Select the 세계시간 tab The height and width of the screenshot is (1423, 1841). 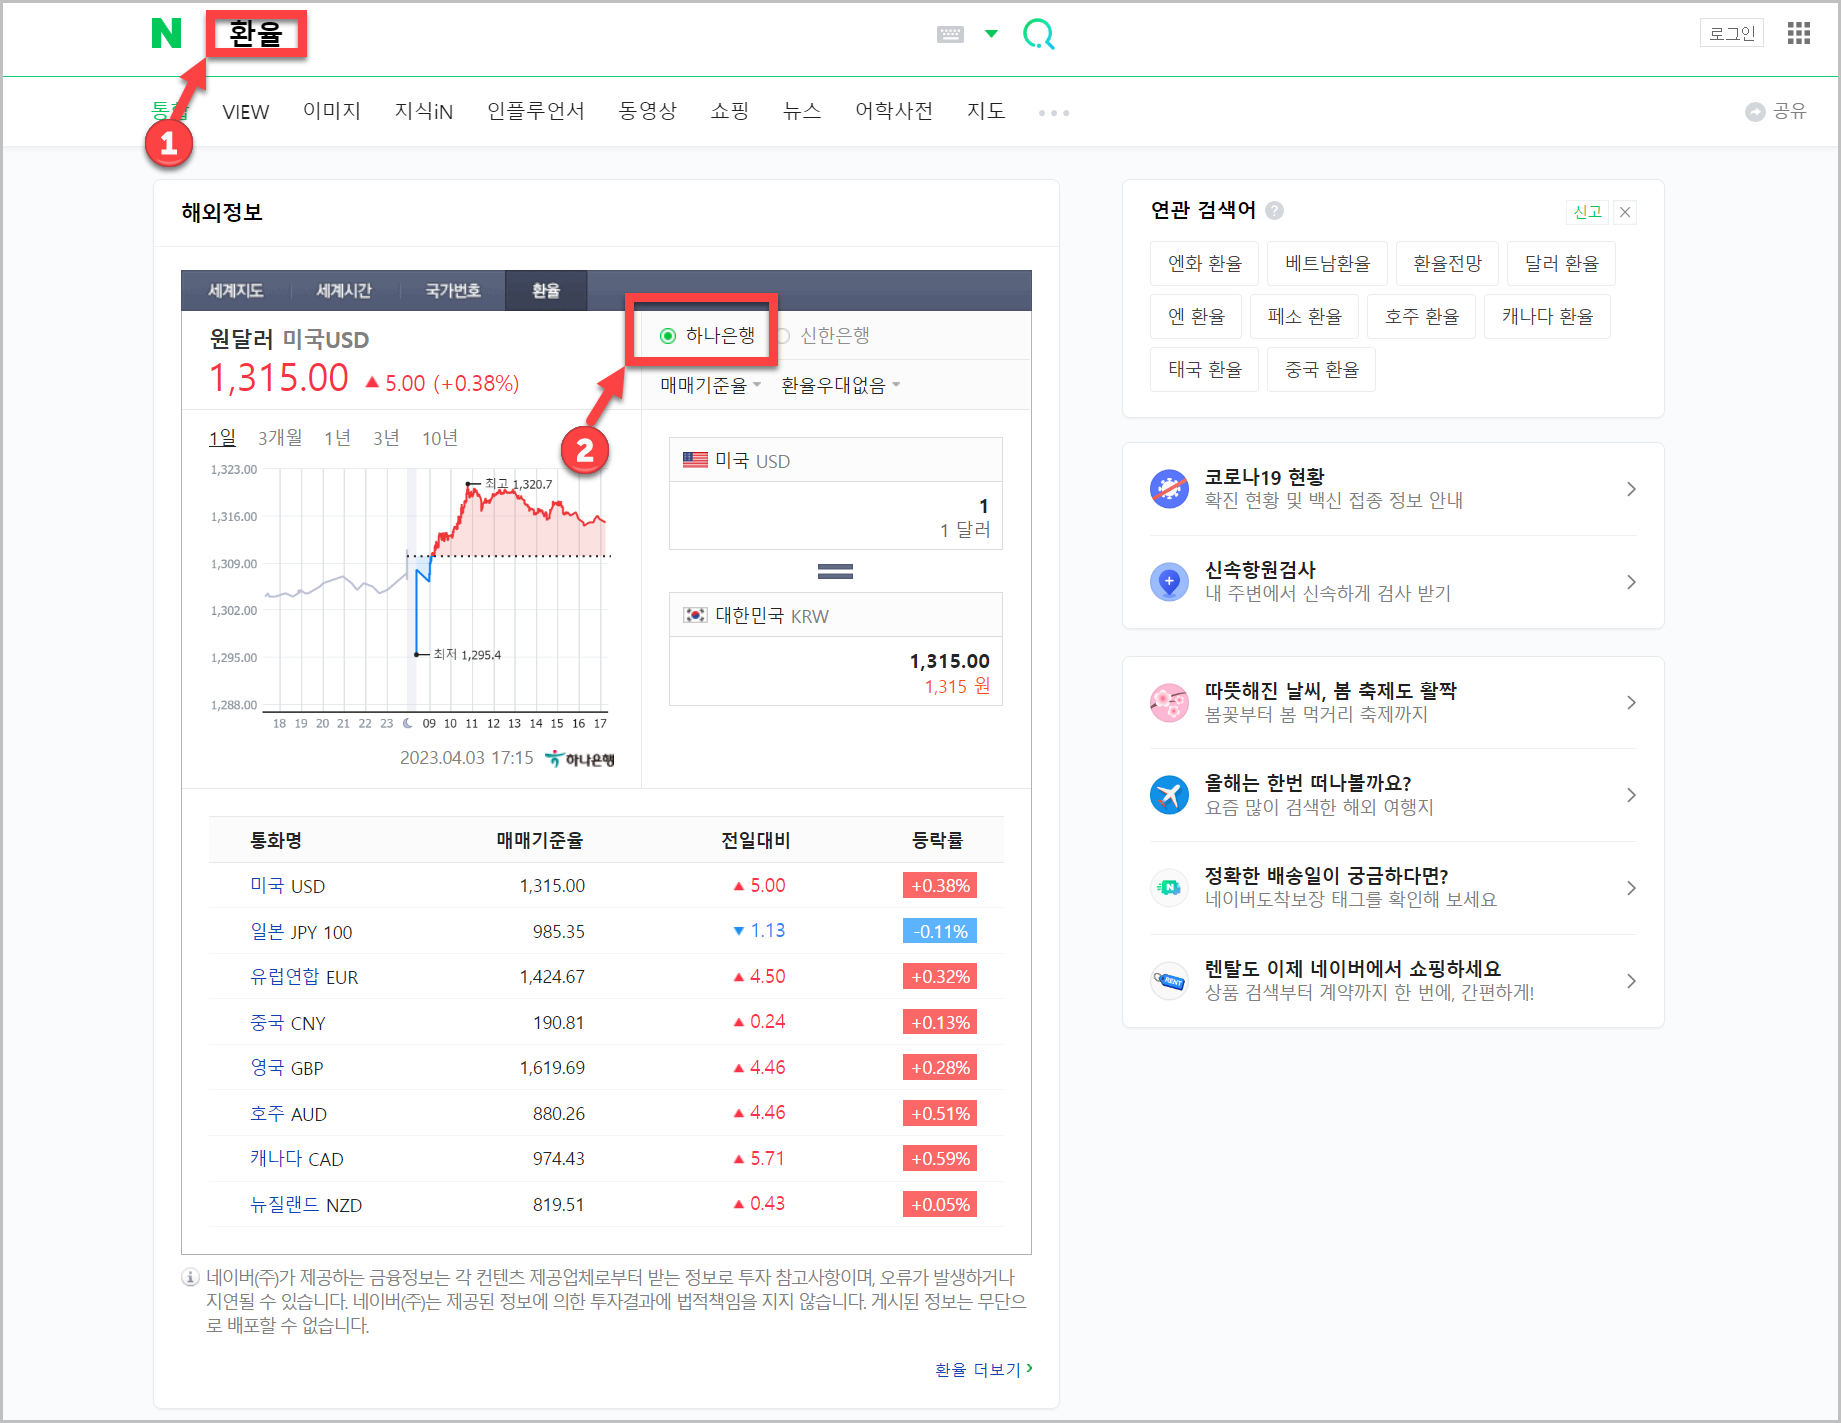click(344, 291)
